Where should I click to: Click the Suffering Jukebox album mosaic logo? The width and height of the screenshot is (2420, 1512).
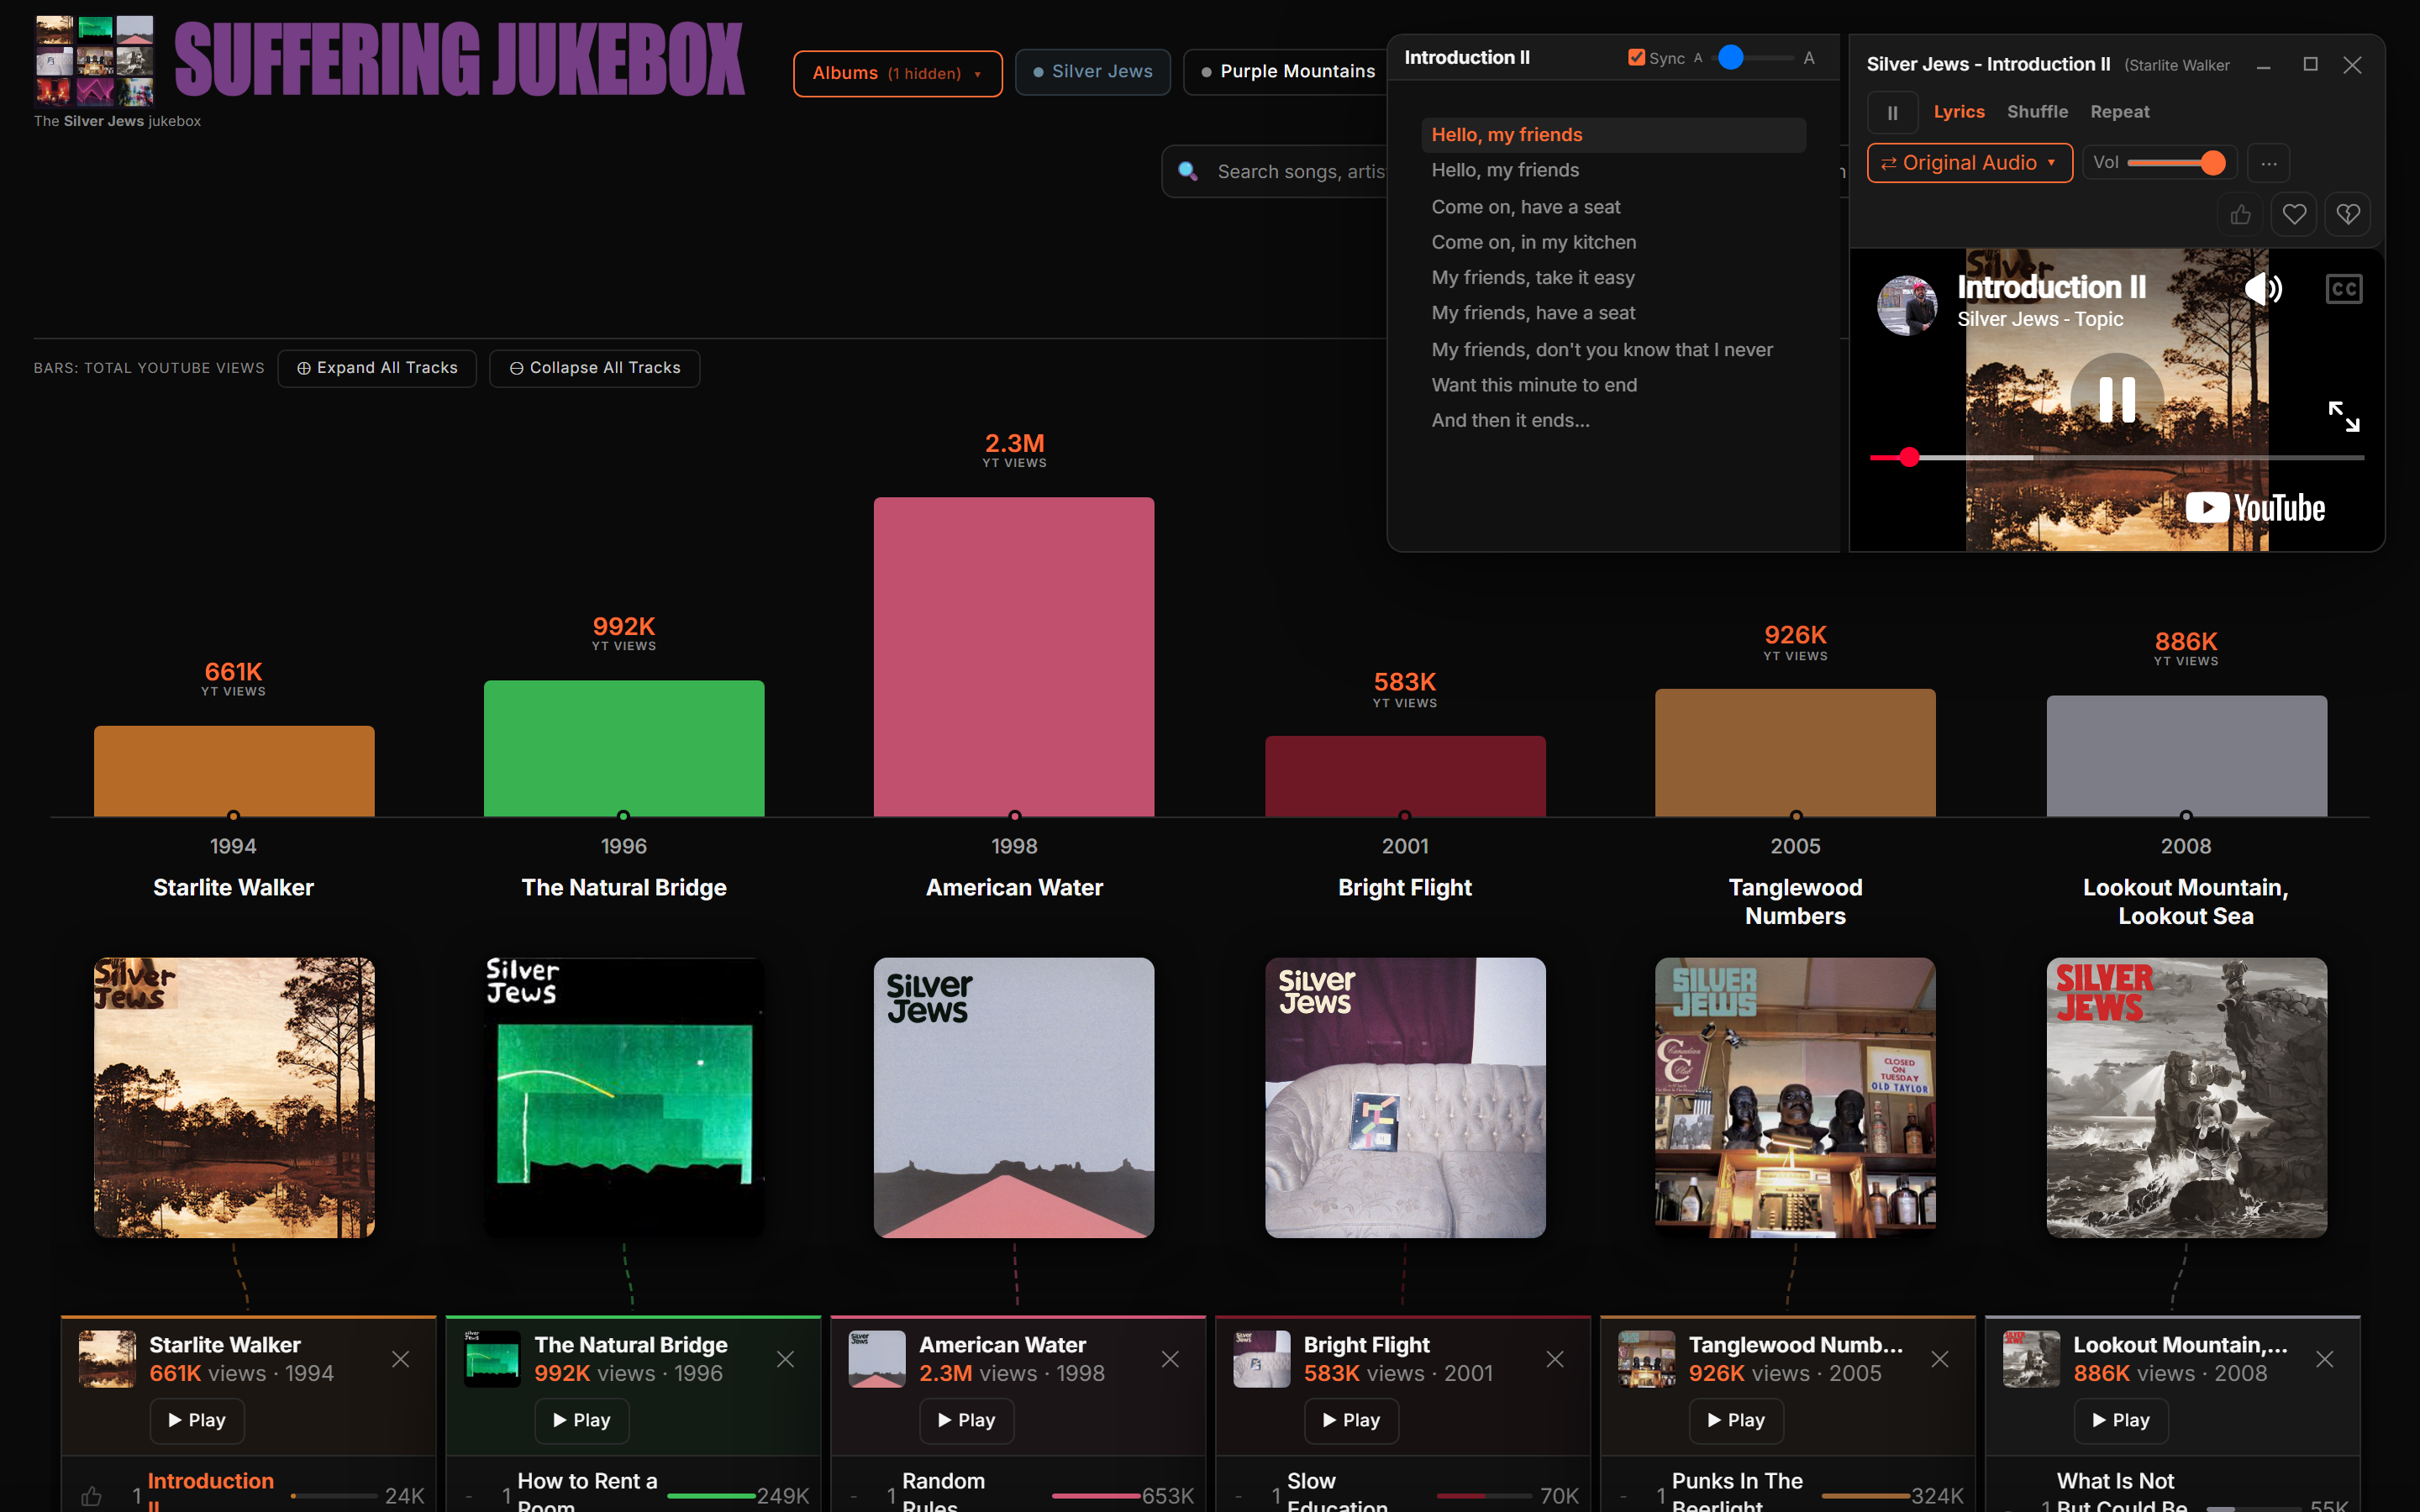click(95, 61)
